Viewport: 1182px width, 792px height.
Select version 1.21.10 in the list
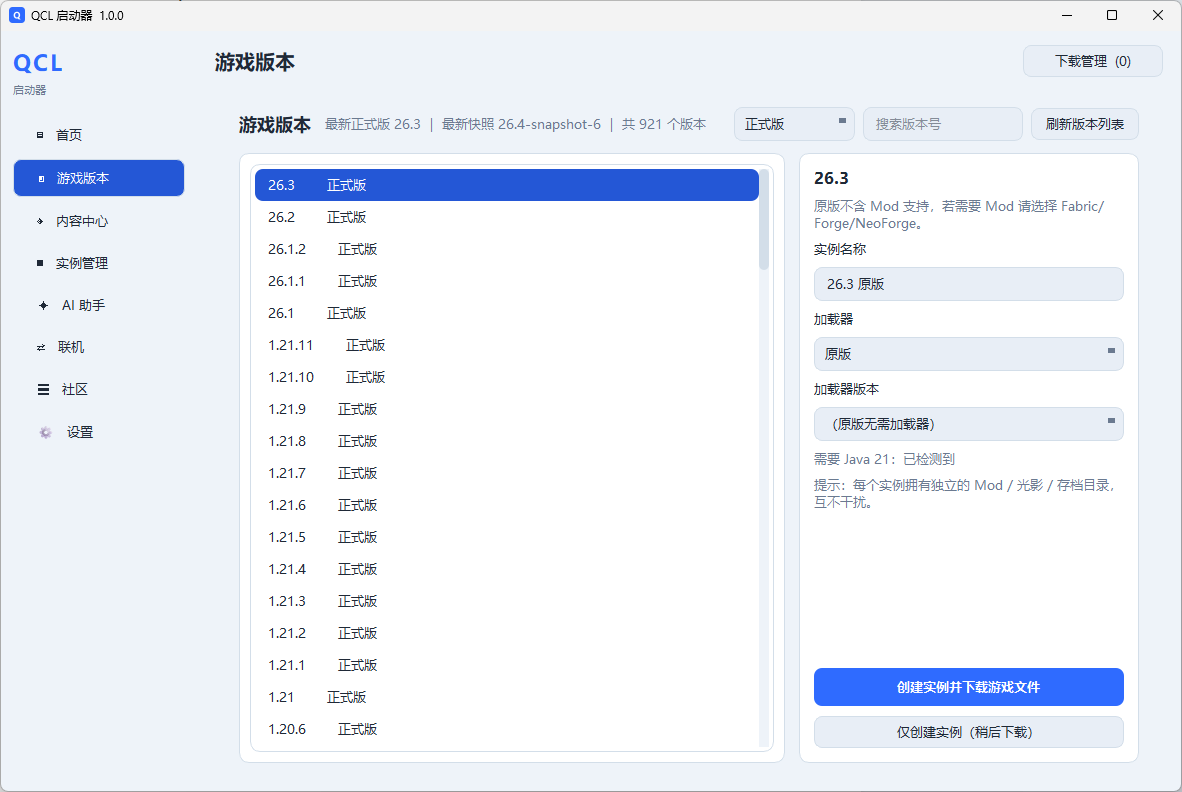[x=507, y=378]
